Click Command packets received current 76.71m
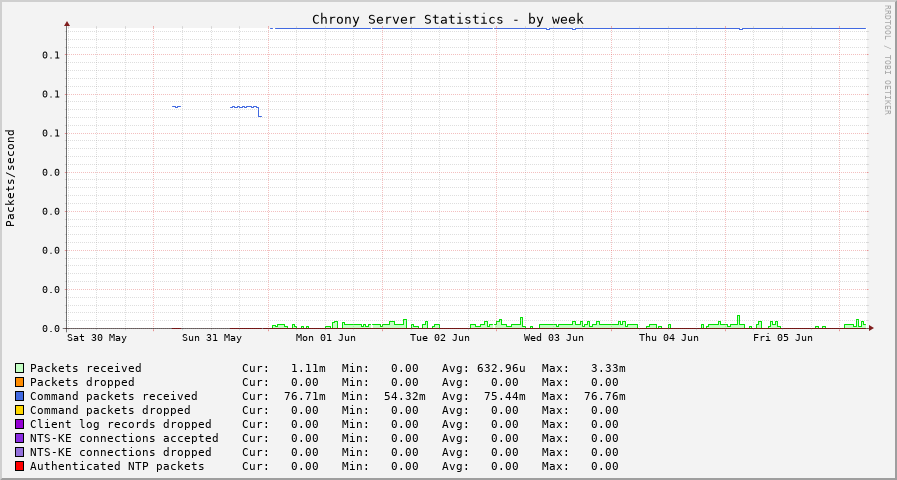 (304, 396)
